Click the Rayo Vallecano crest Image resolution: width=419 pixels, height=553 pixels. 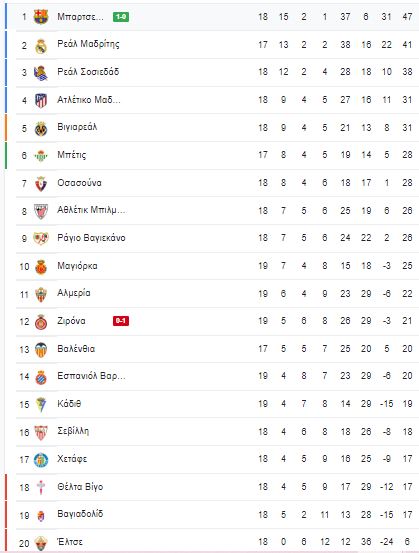[x=41, y=239]
